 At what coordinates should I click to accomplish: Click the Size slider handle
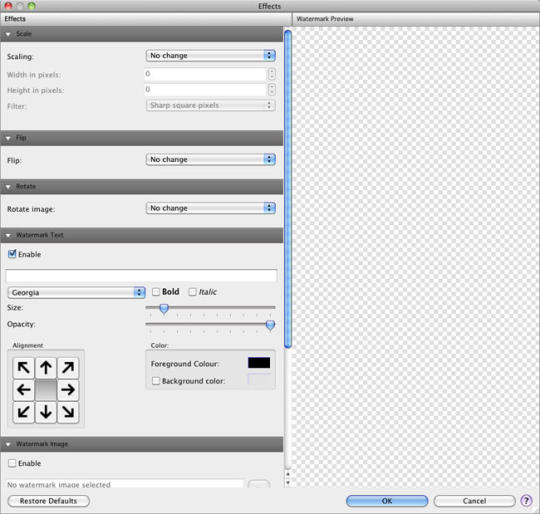click(164, 308)
